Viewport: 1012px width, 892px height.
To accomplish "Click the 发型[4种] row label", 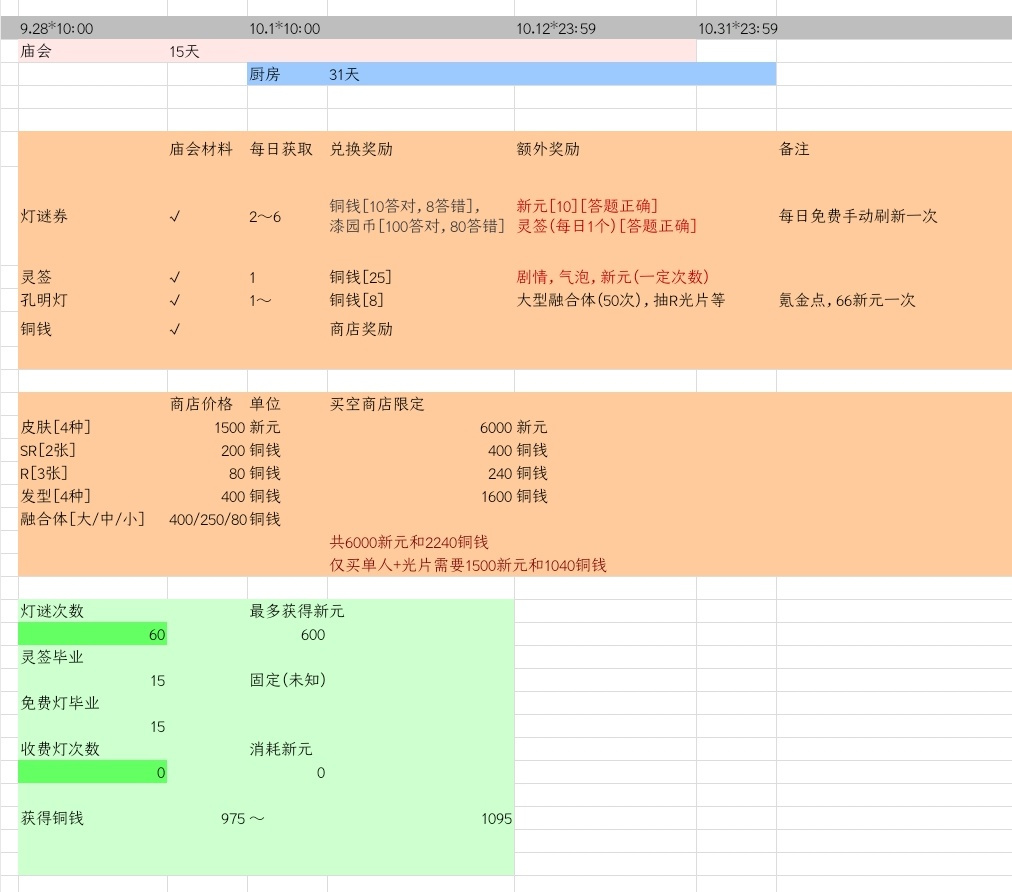I will pos(56,496).
